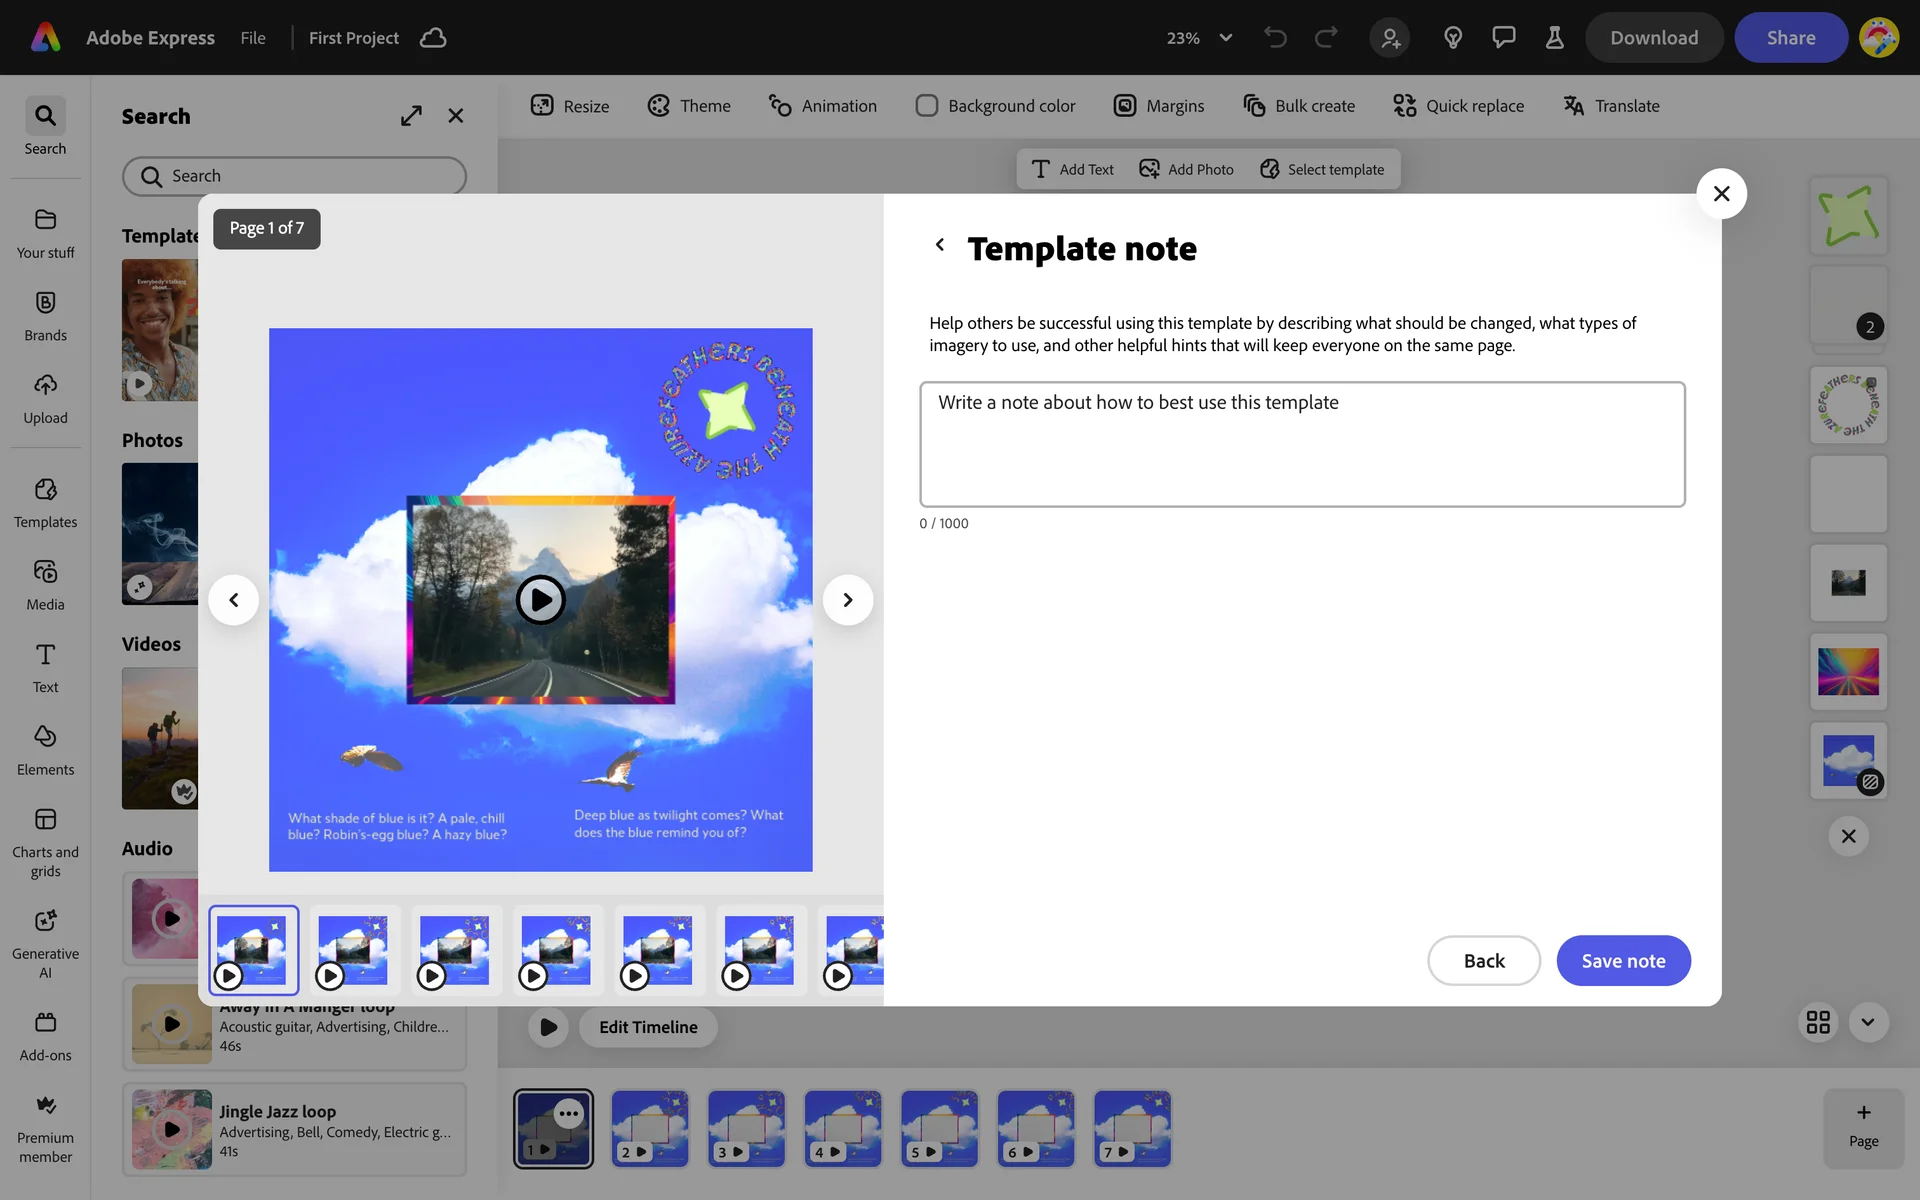Open the Brands panel in sidebar
Image resolution: width=1920 pixels, height=1200 pixels.
coord(45,315)
